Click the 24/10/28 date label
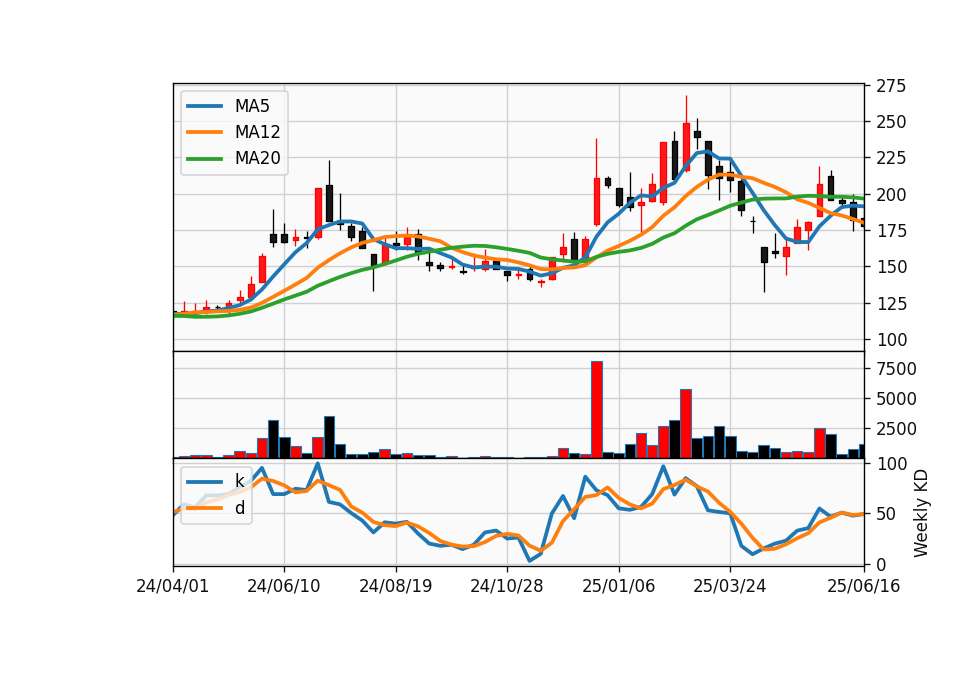This screenshot has width=960, height=690. click(507, 586)
